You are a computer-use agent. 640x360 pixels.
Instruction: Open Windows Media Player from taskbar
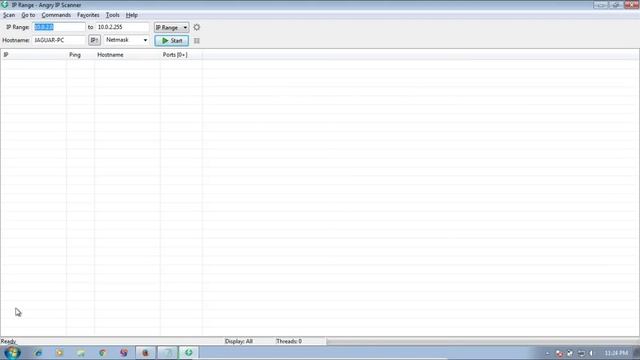(x=60, y=353)
